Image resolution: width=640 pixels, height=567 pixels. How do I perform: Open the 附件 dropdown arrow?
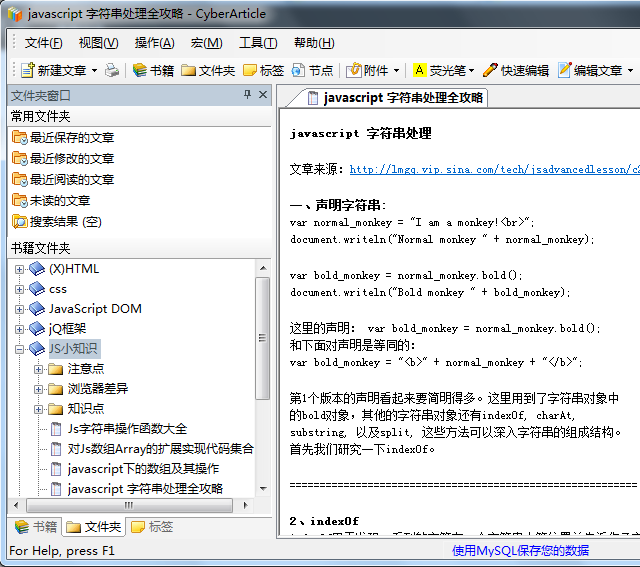pos(396,71)
